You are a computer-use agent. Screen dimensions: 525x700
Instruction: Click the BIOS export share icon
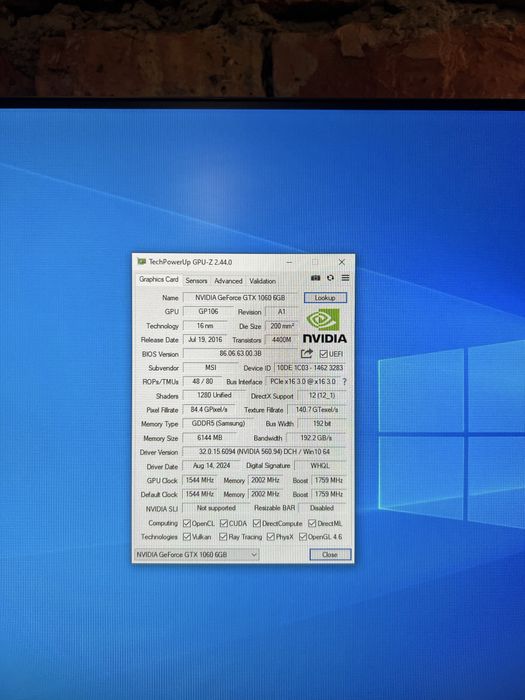307,354
